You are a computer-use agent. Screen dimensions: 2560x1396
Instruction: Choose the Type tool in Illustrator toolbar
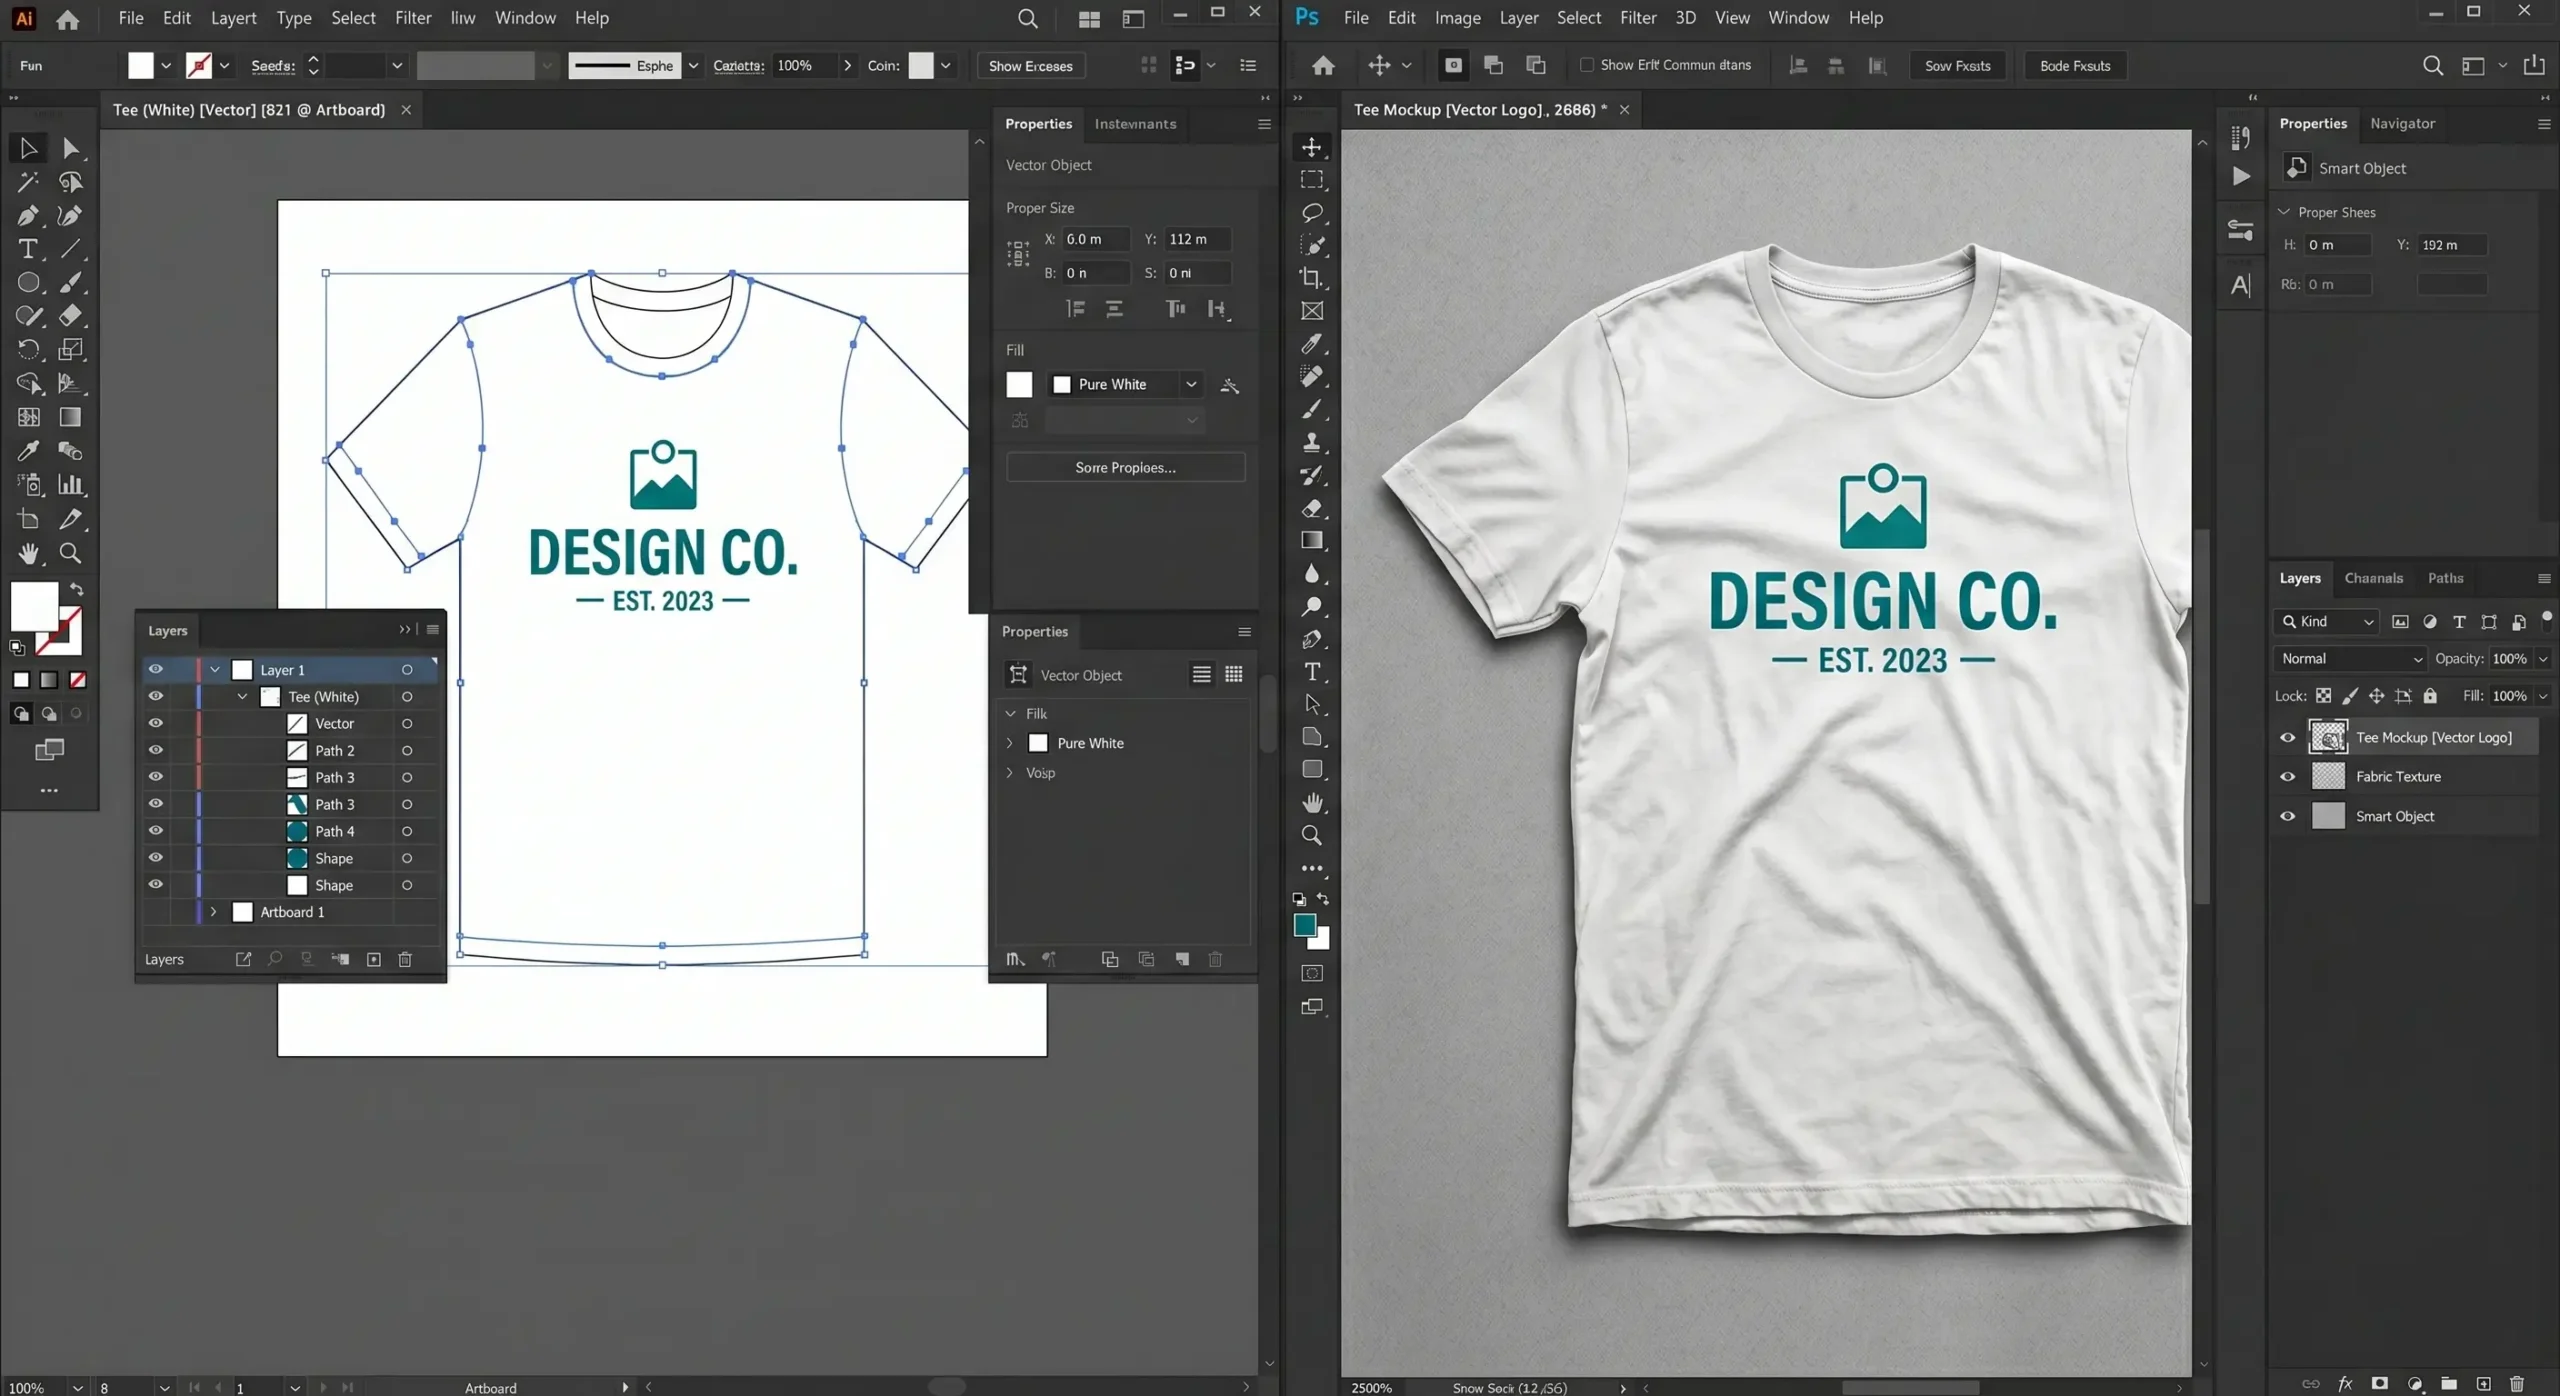pyautogui.click(x=28, y=249)
